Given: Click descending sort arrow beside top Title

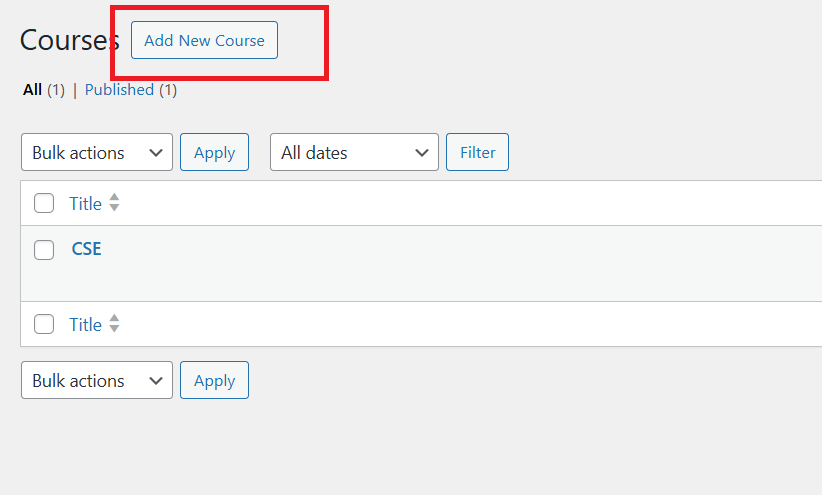Looking at the screenshot, I should click(x=114, y=209).
